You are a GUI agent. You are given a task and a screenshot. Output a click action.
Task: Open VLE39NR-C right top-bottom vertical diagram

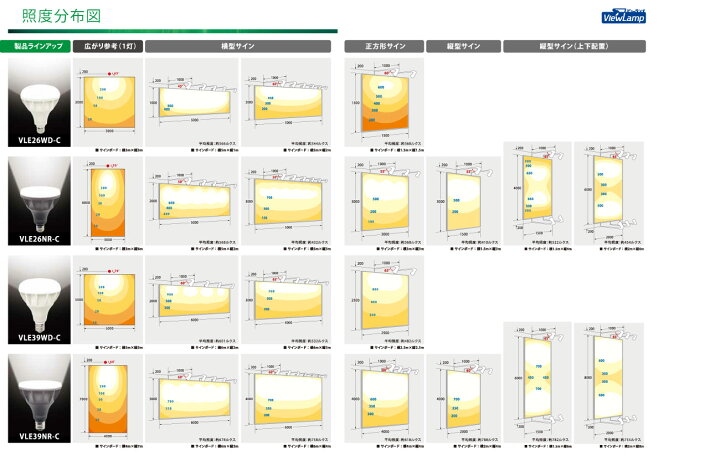point(609,383)
